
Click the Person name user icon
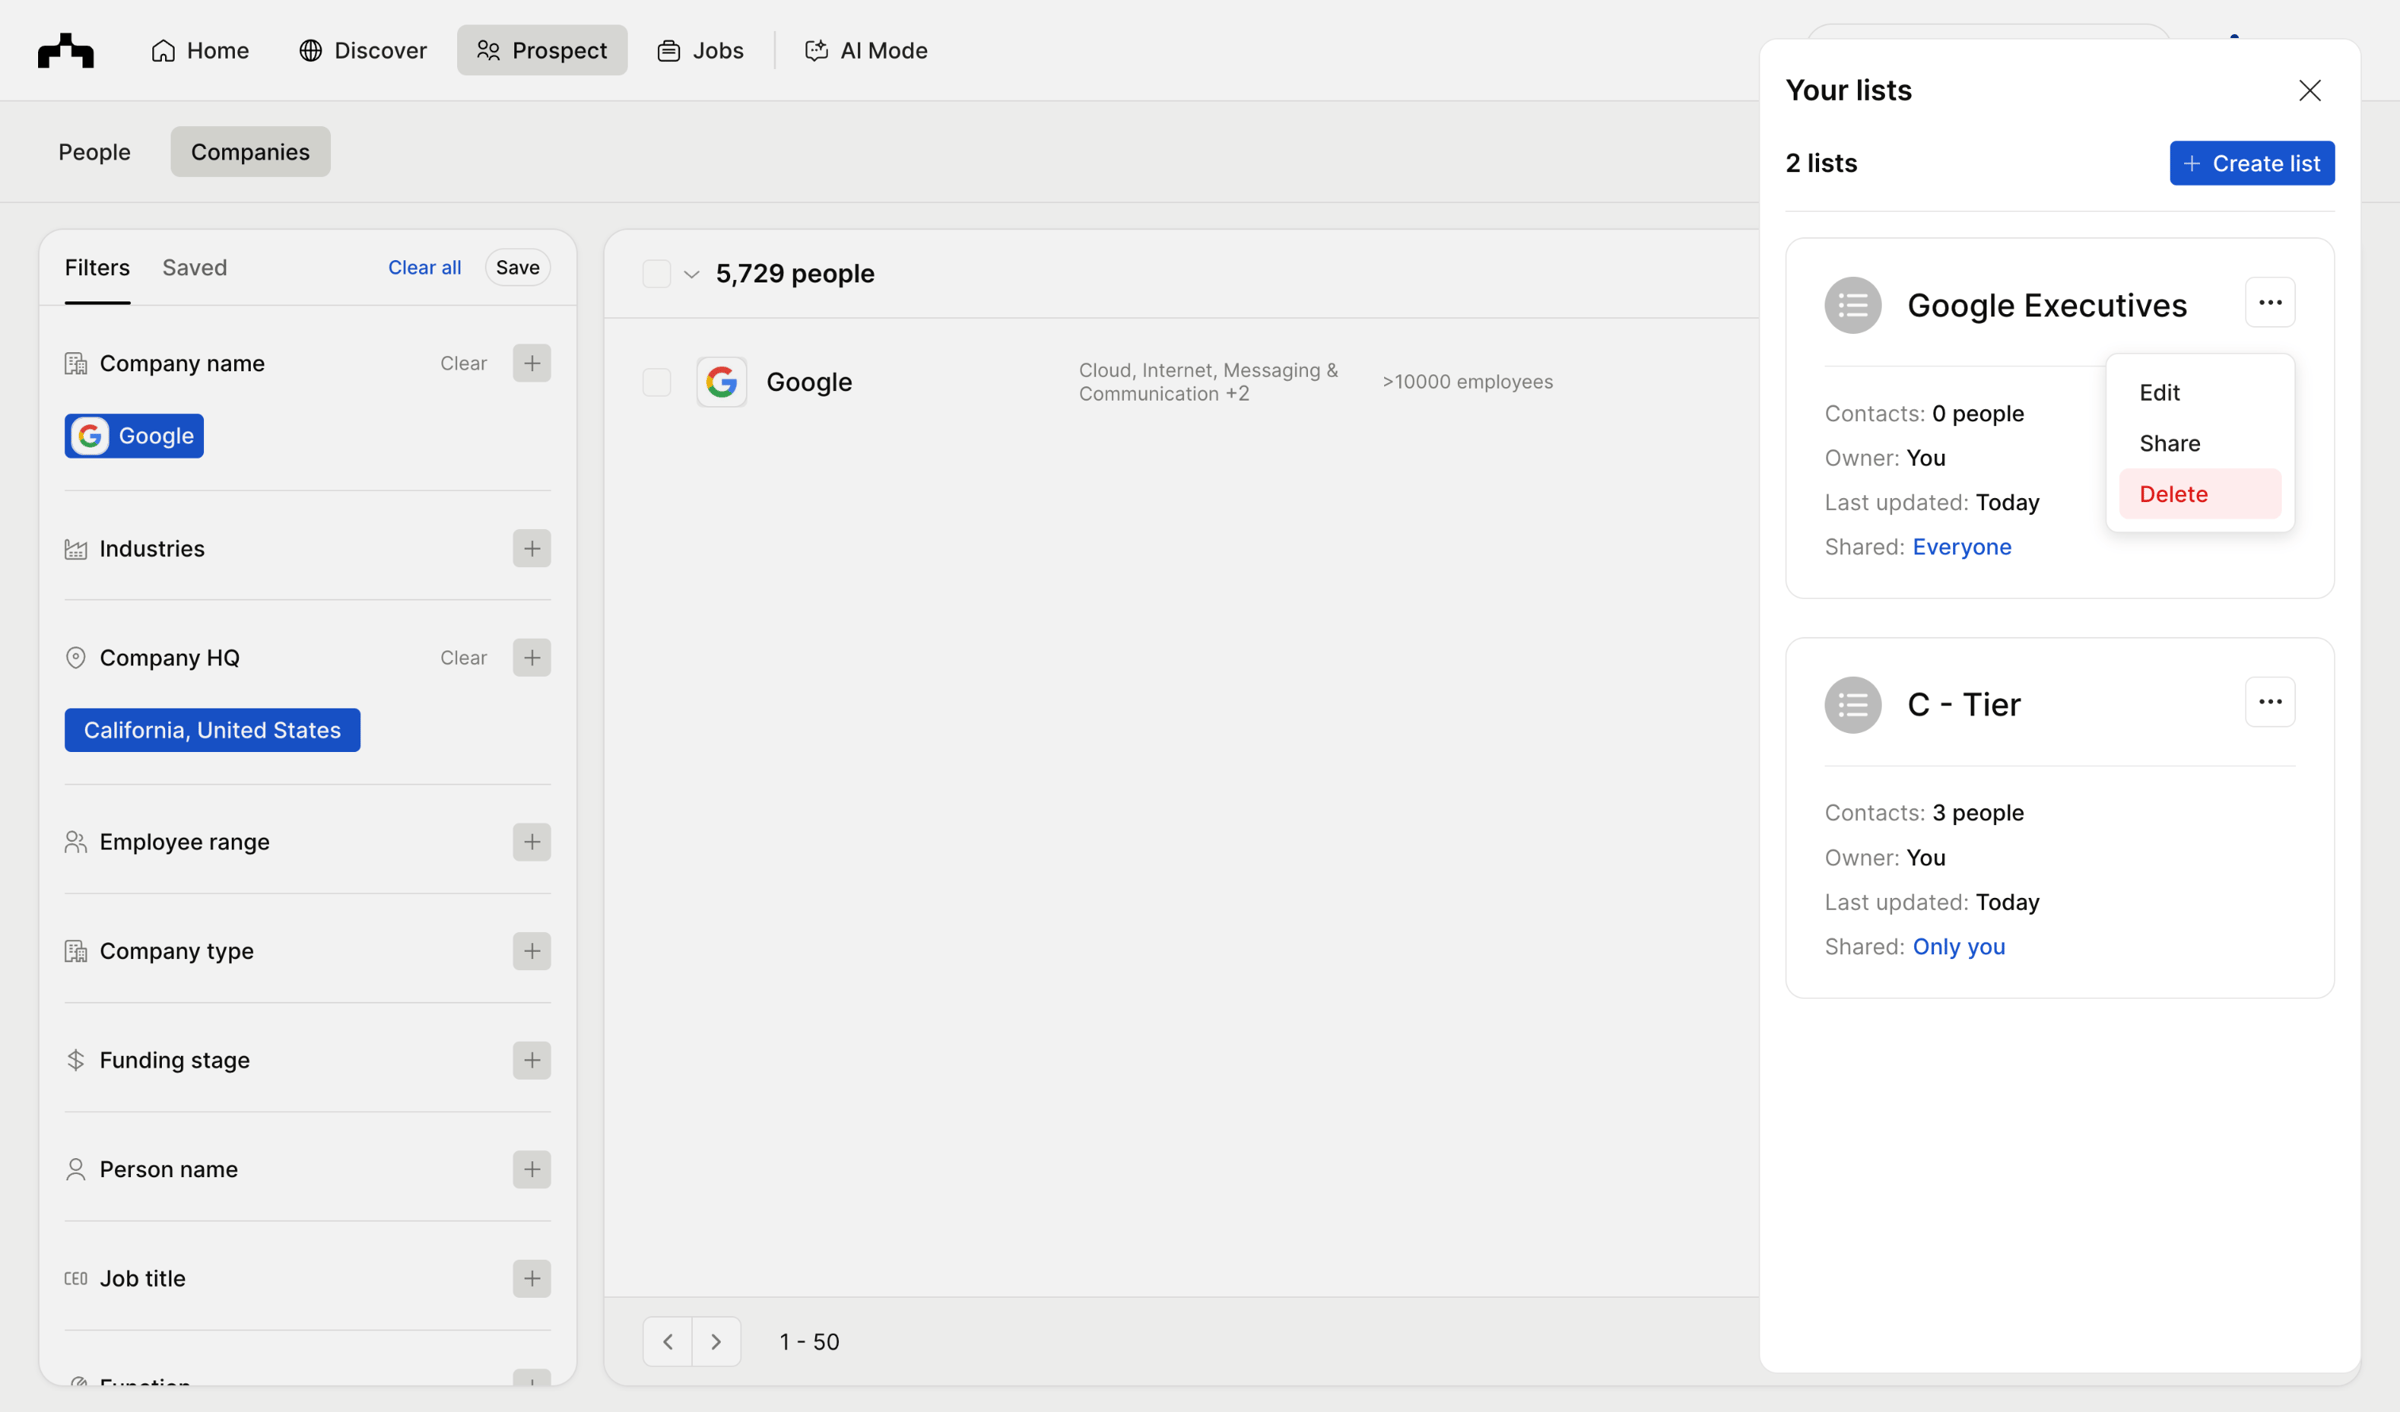[76, 1169]
